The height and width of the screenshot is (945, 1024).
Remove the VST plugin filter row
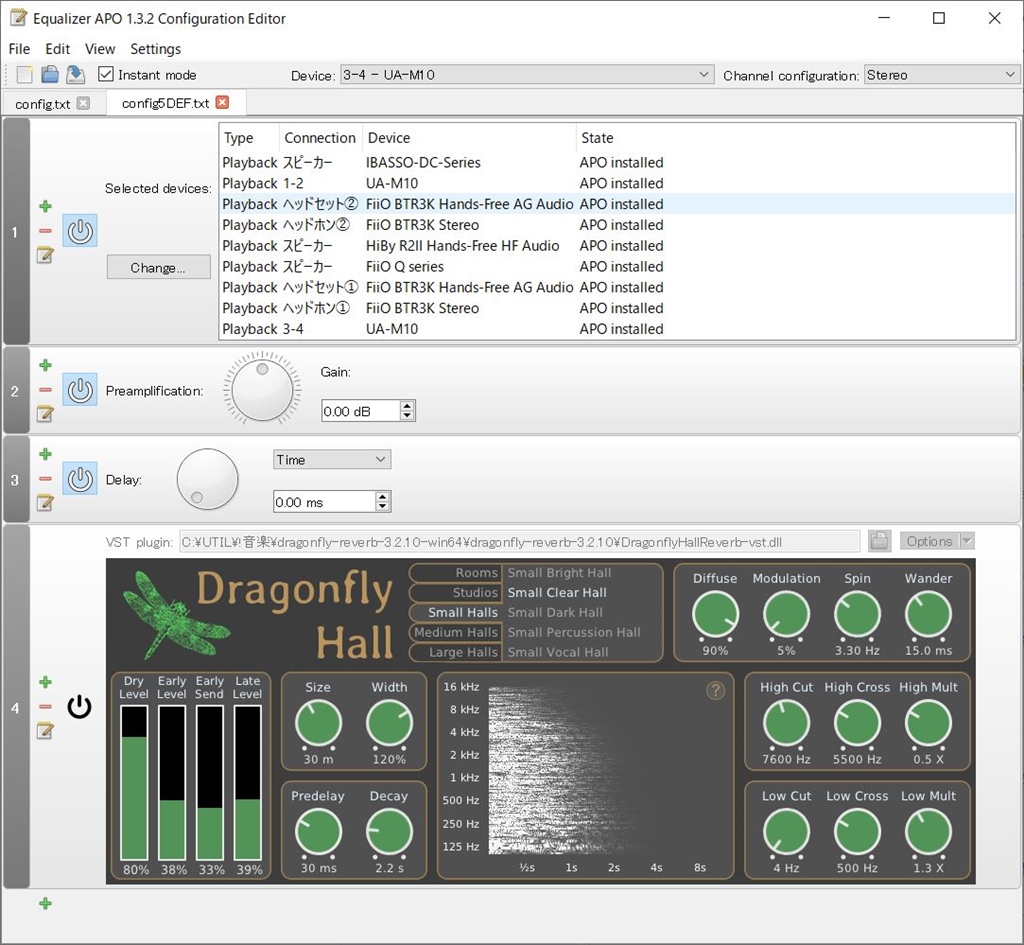point(45,707)
